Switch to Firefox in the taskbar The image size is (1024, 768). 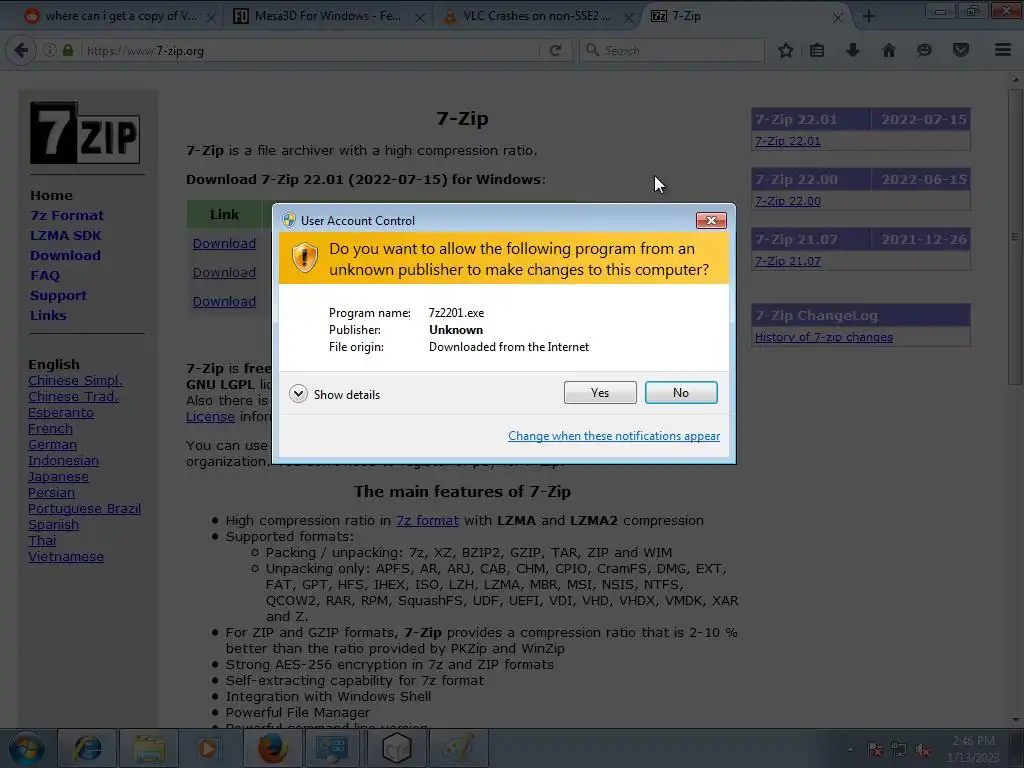click(x=272, y=748)
